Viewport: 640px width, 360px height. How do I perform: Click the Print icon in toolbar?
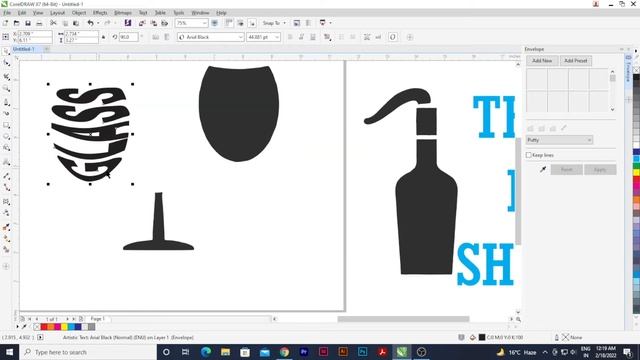coord(39,23)
